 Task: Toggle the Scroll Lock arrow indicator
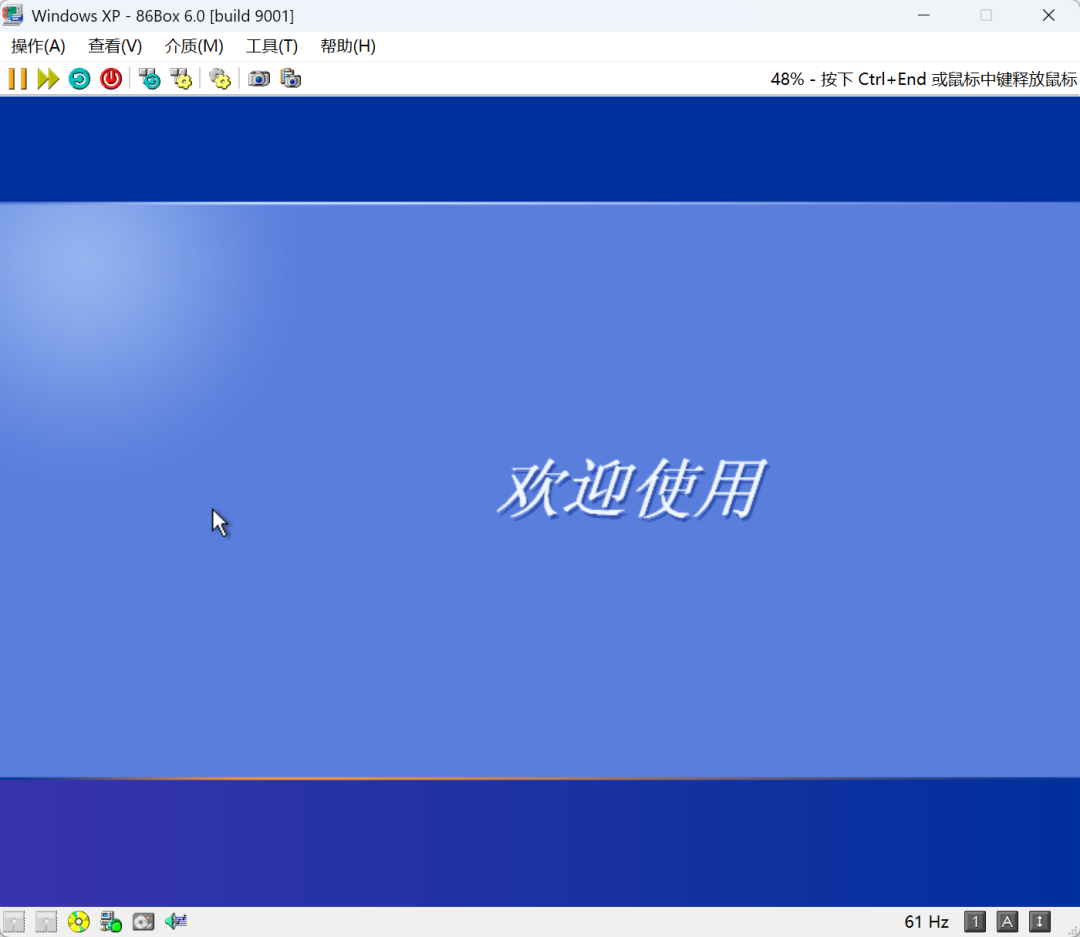pyautogui.click(x=1039, y=922)
